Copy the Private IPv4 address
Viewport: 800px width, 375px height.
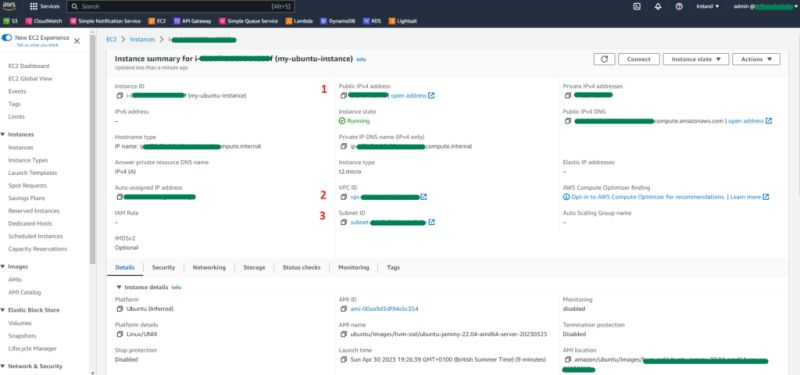(568, 95)
